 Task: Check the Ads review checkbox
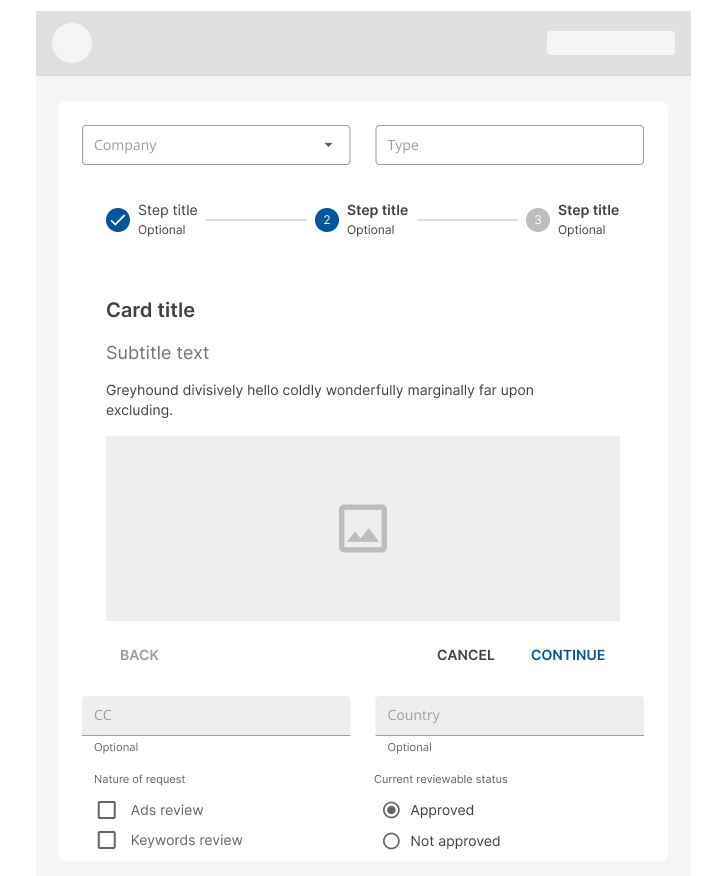coord(107,810)
